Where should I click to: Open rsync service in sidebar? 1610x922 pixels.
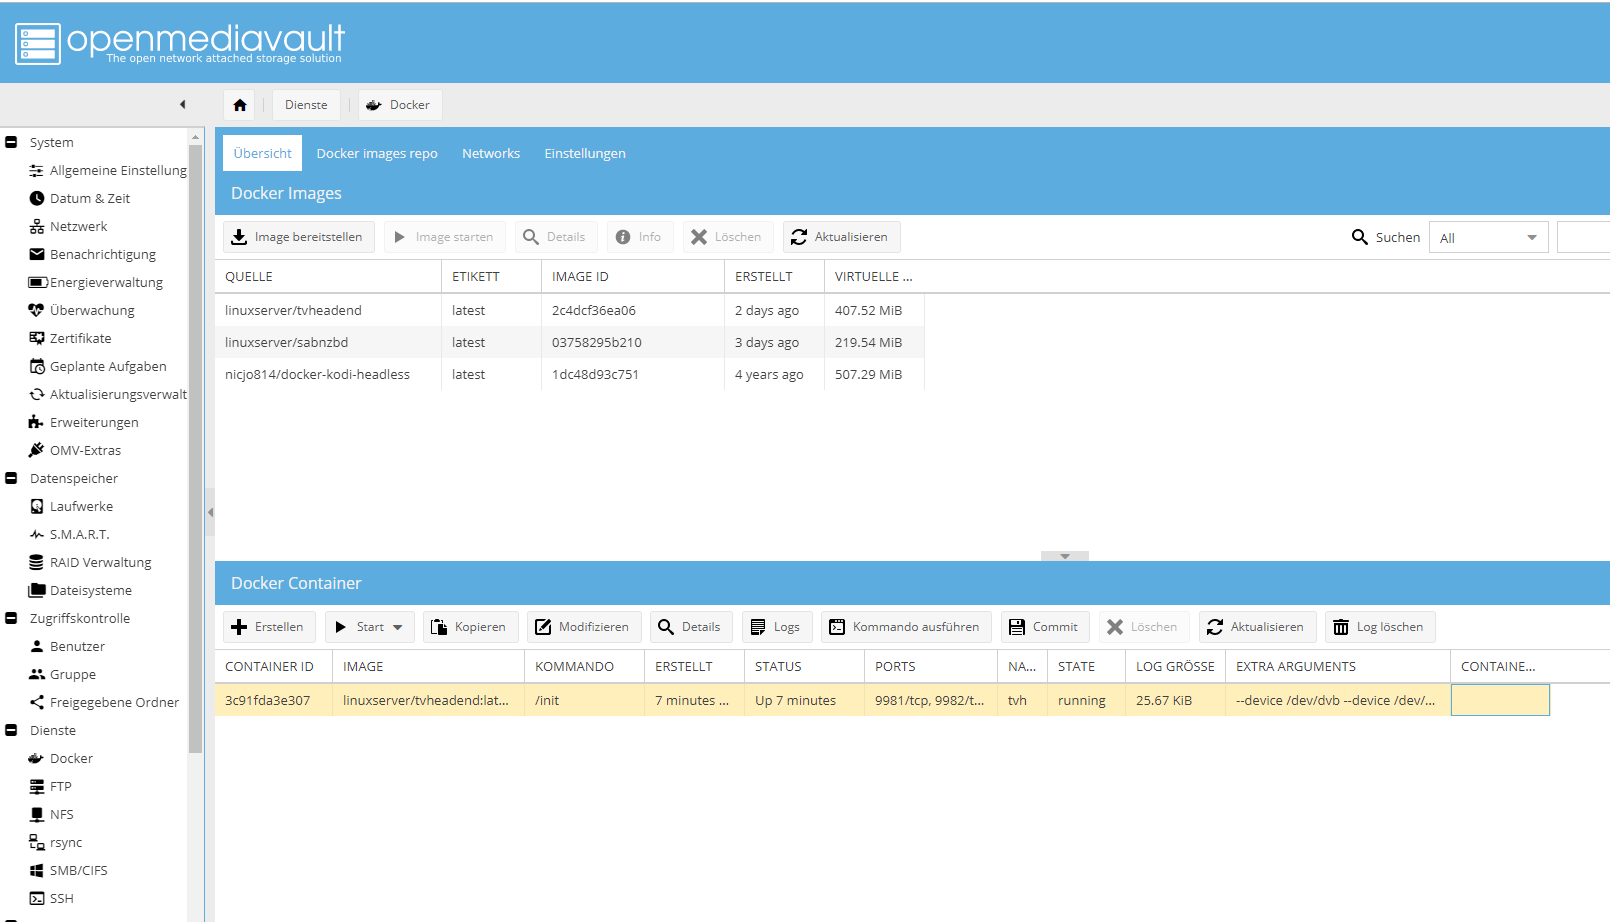[56, 842]
